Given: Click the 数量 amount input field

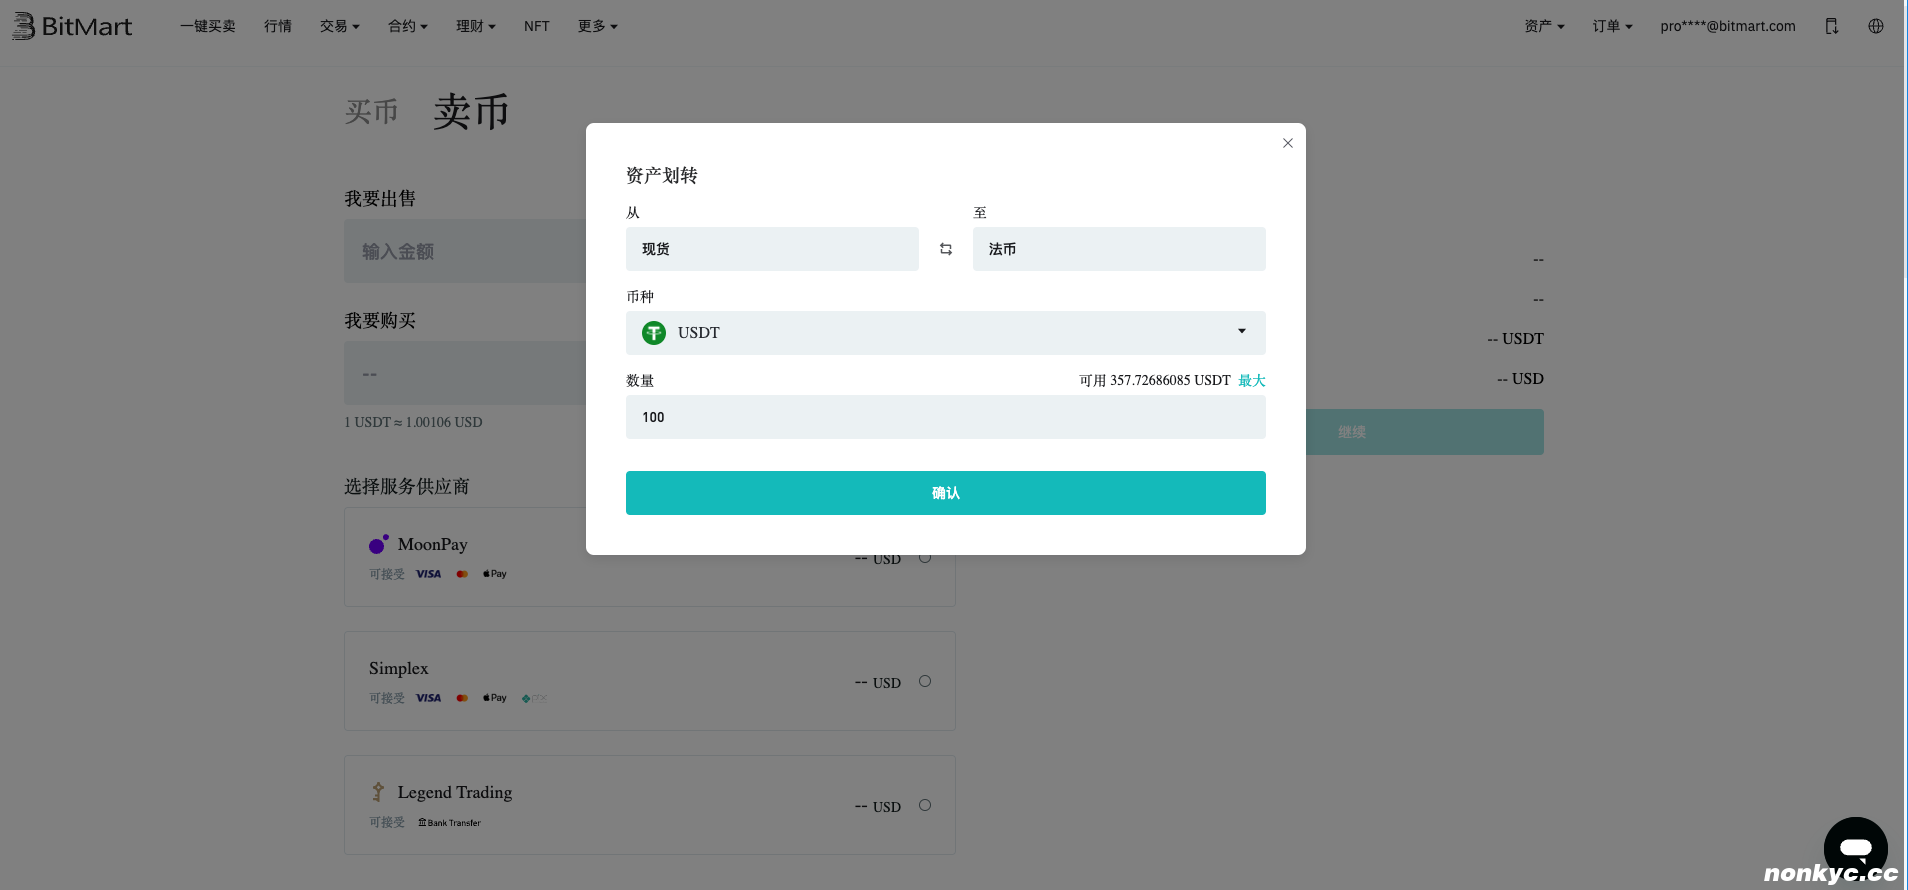Looking at the screenshot, I should click(945, 417).
